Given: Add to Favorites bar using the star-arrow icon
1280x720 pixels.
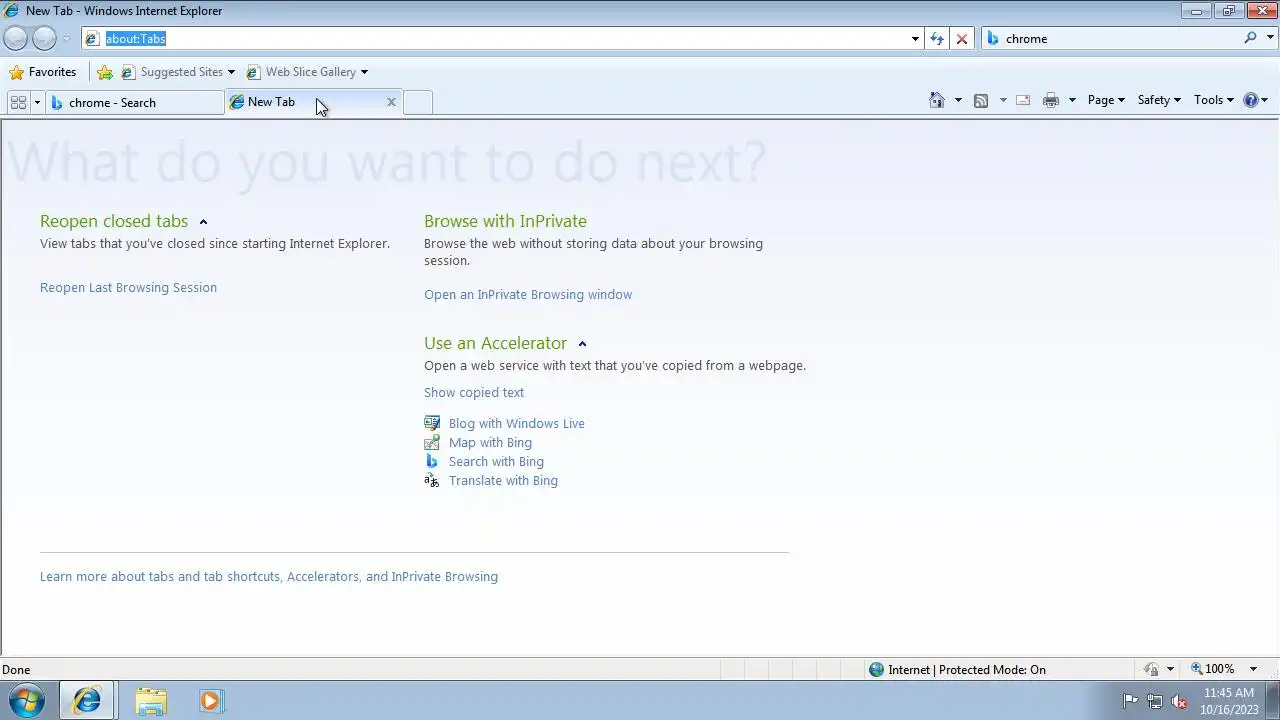Looking at the screenshot, I should 105,72.
